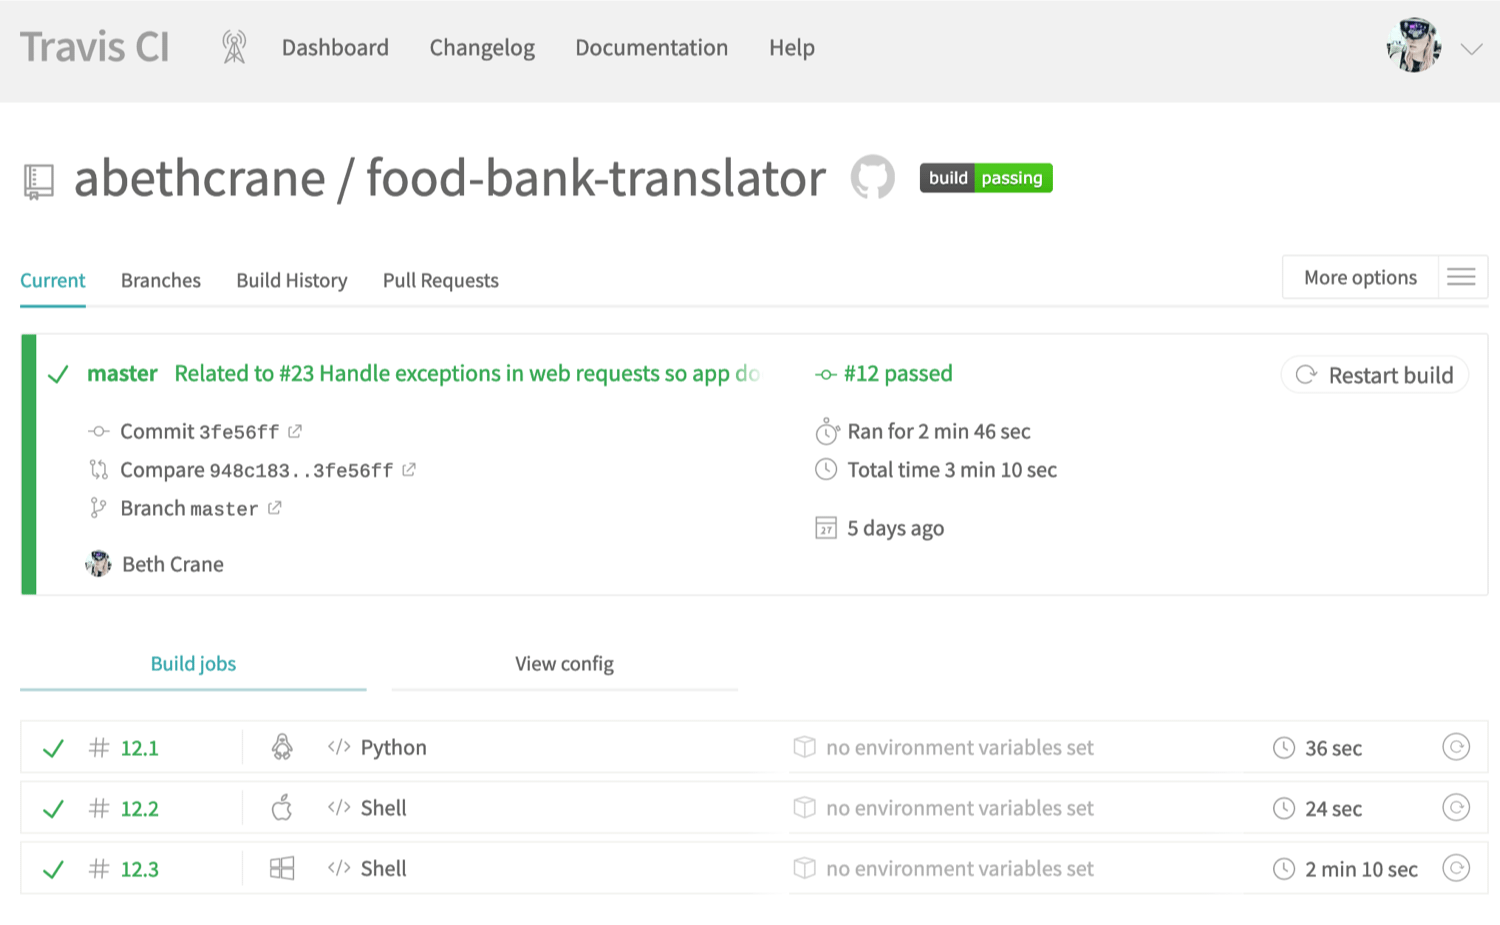This screenshot has width=1500, height=925.
Task: Expand the user avatar dropdown arrow
Action: (1472, 47)
